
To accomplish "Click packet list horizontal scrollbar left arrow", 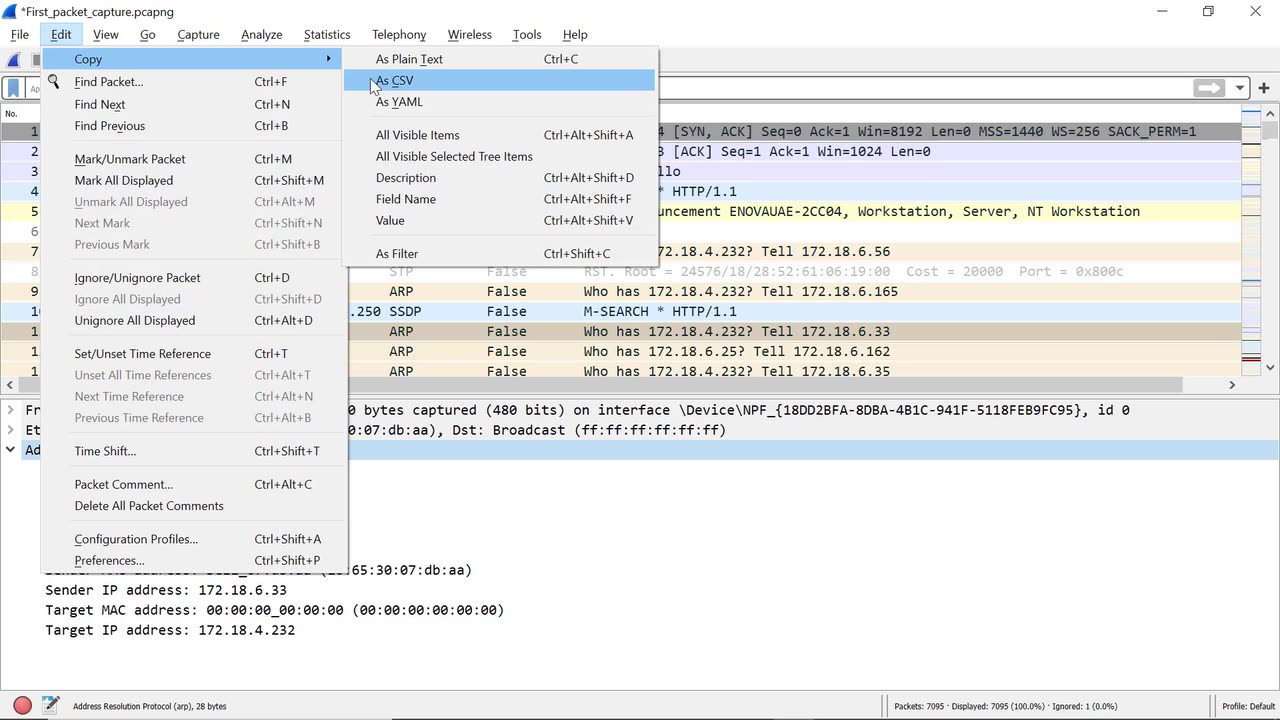I will [x=10, y=385].
